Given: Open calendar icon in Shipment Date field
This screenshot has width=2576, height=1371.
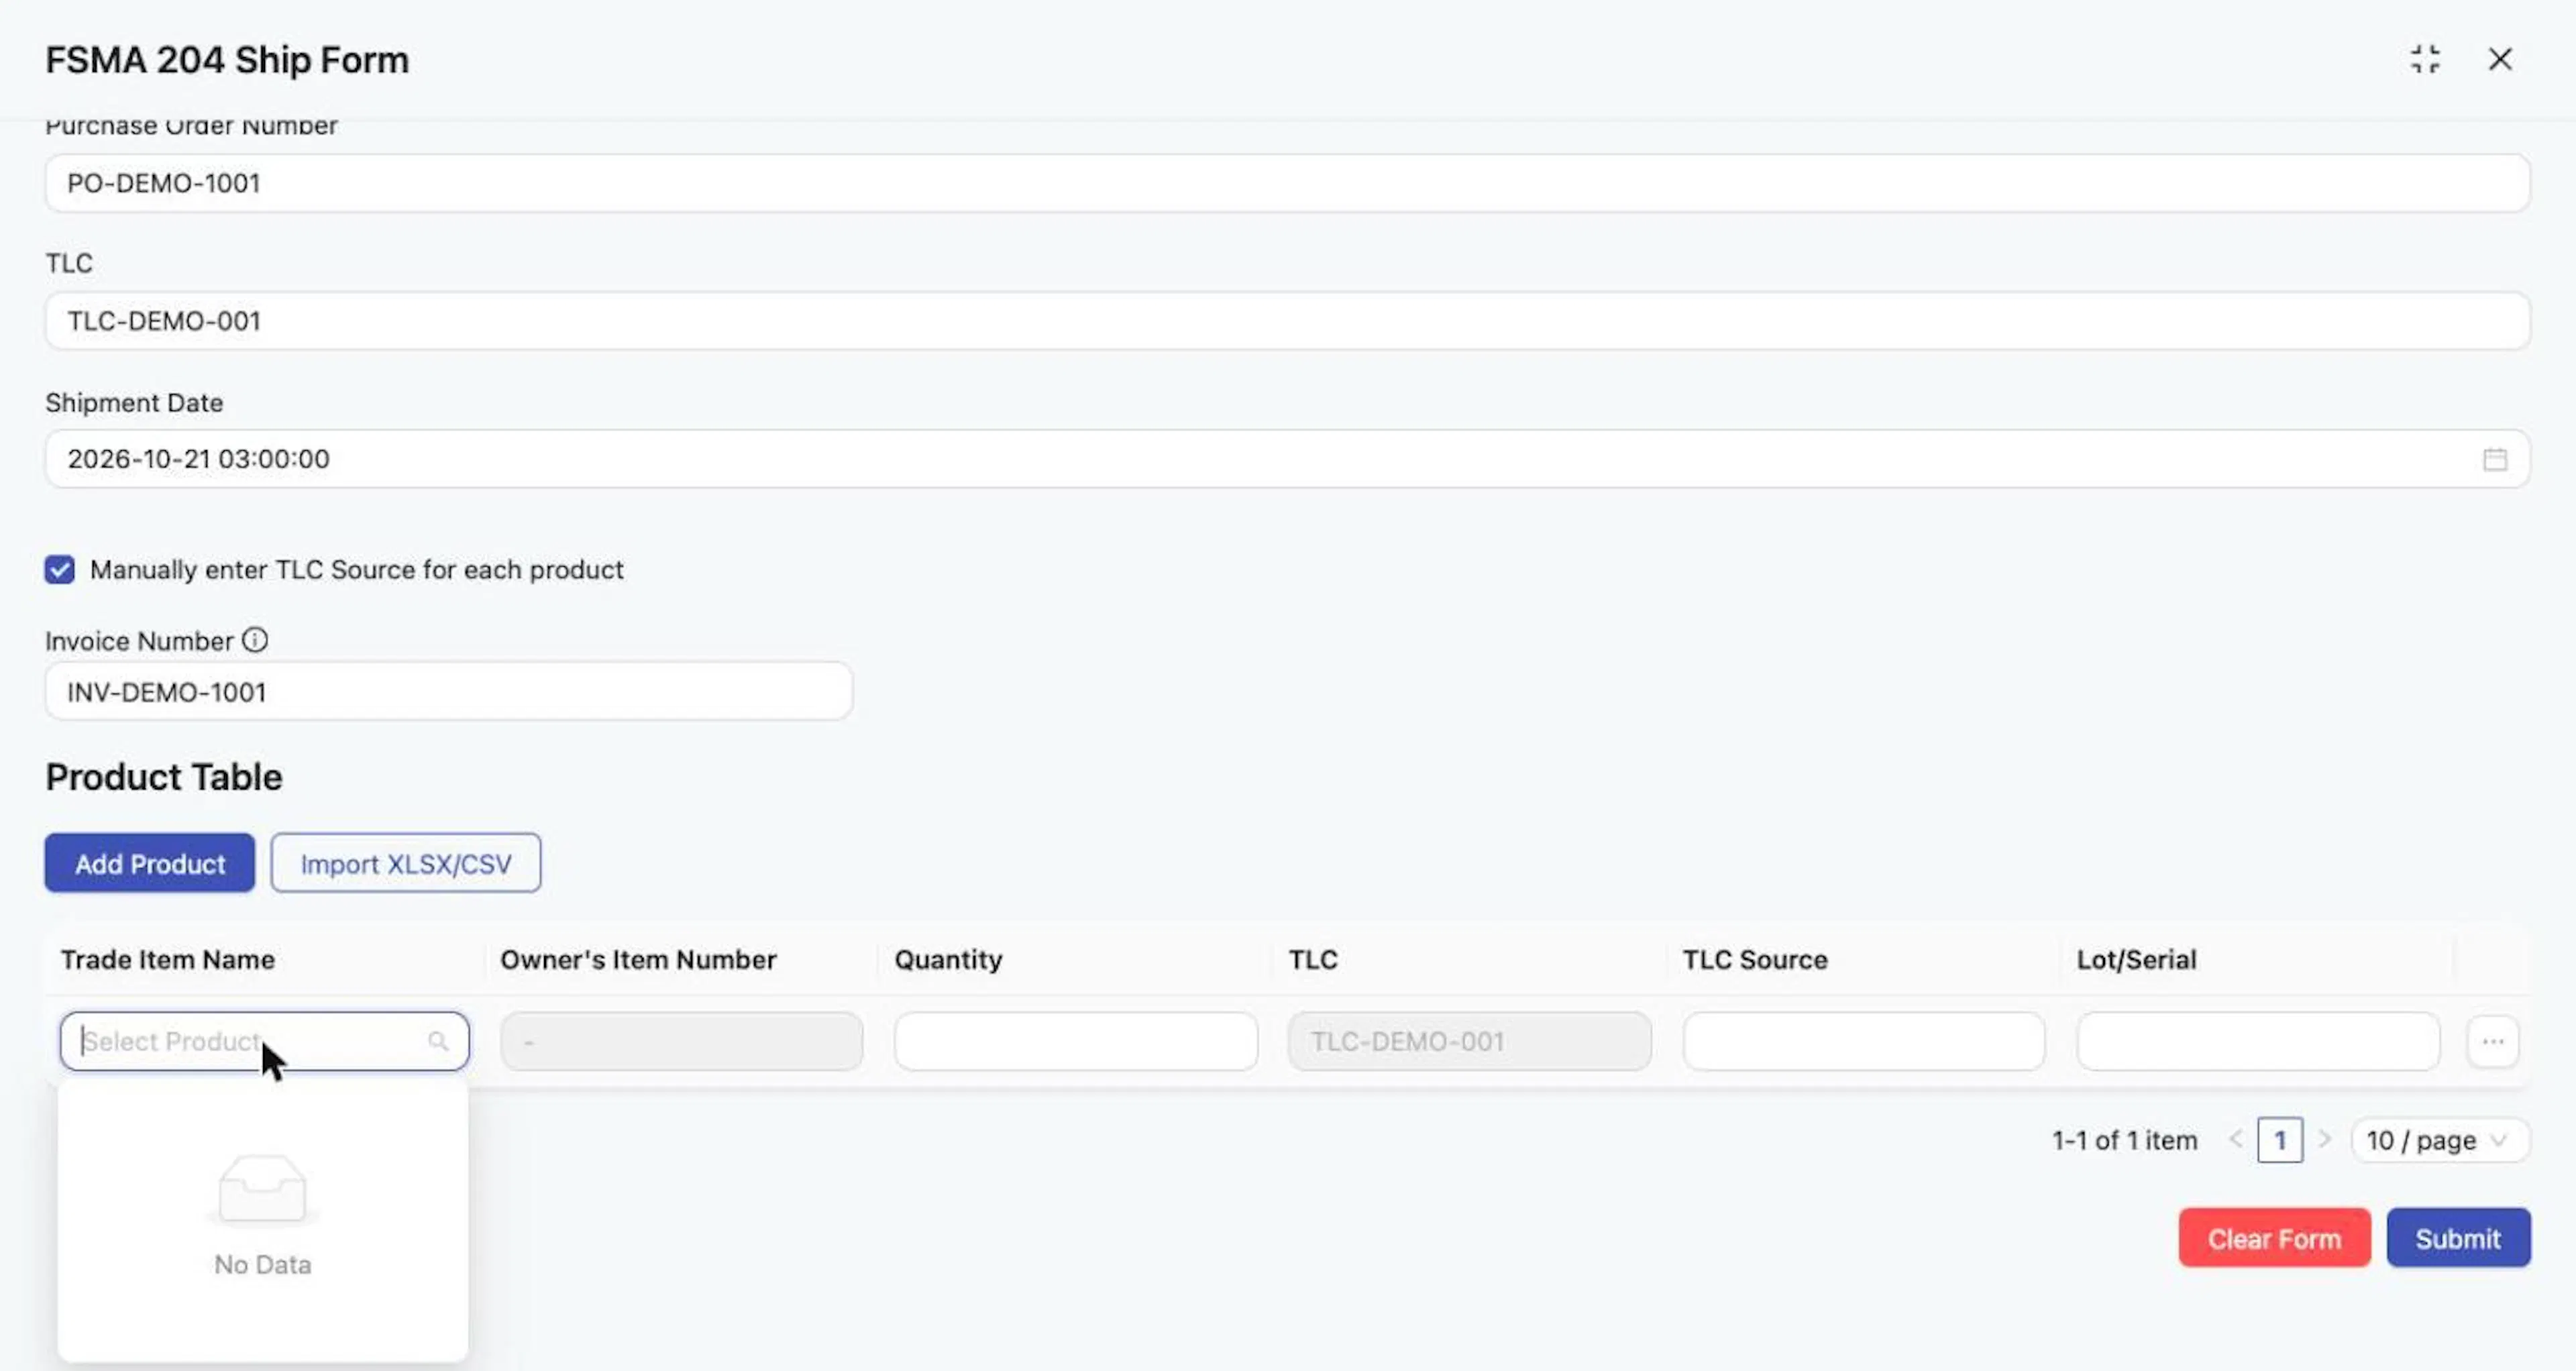Looking at the screenshot, I should pos(2495,459).
